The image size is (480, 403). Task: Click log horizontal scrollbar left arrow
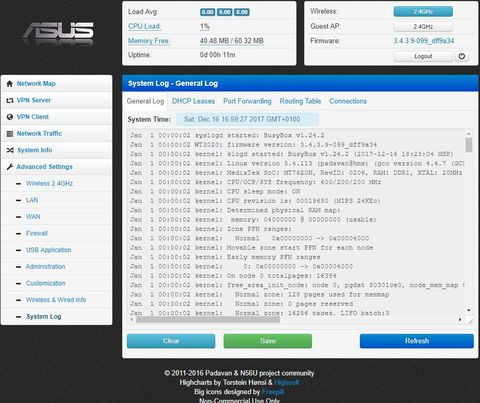[132, 319]
